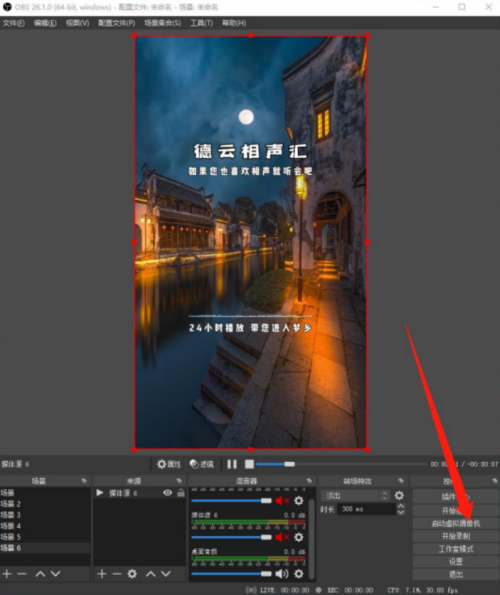Click the play triangle next to 媒体源 6
Viewport: 500px width, 595px height.
click(100, 493)
